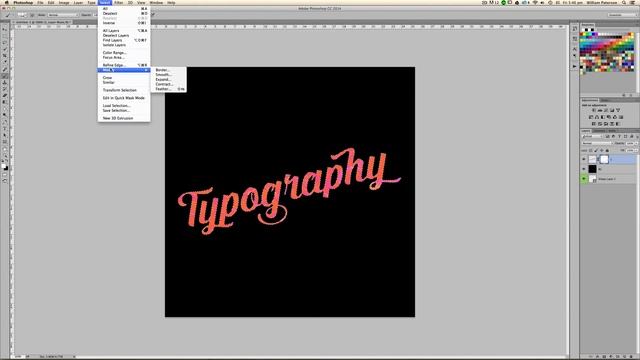Click Deselect in Select menu
The height and width of the screenshot is (360, 640).
[124, 13]
